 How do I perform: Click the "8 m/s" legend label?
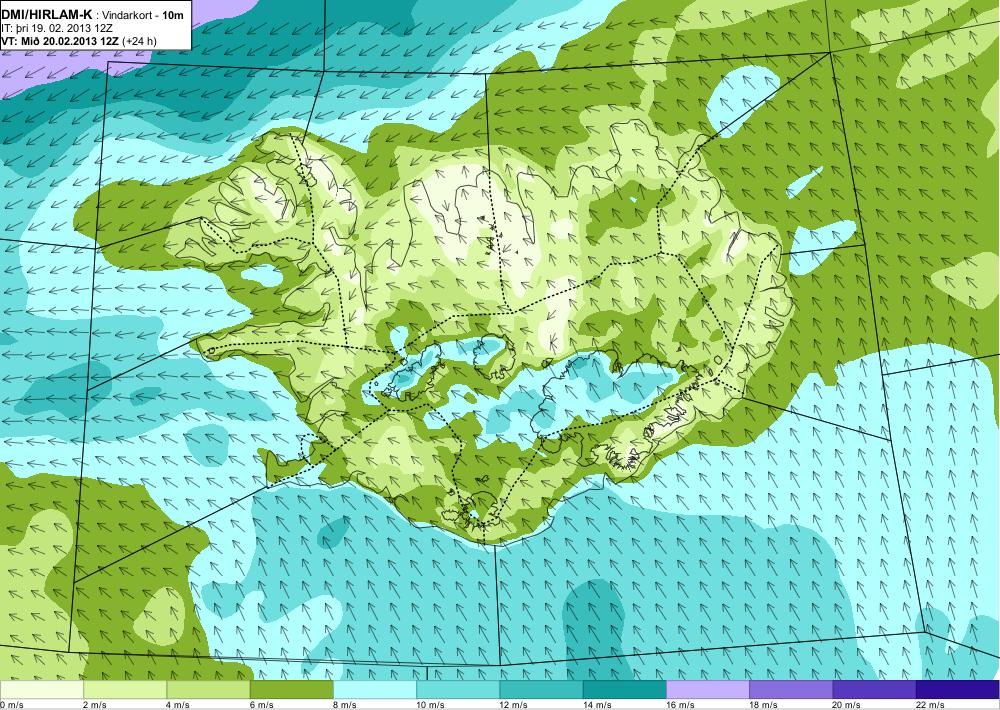[345, 705]
